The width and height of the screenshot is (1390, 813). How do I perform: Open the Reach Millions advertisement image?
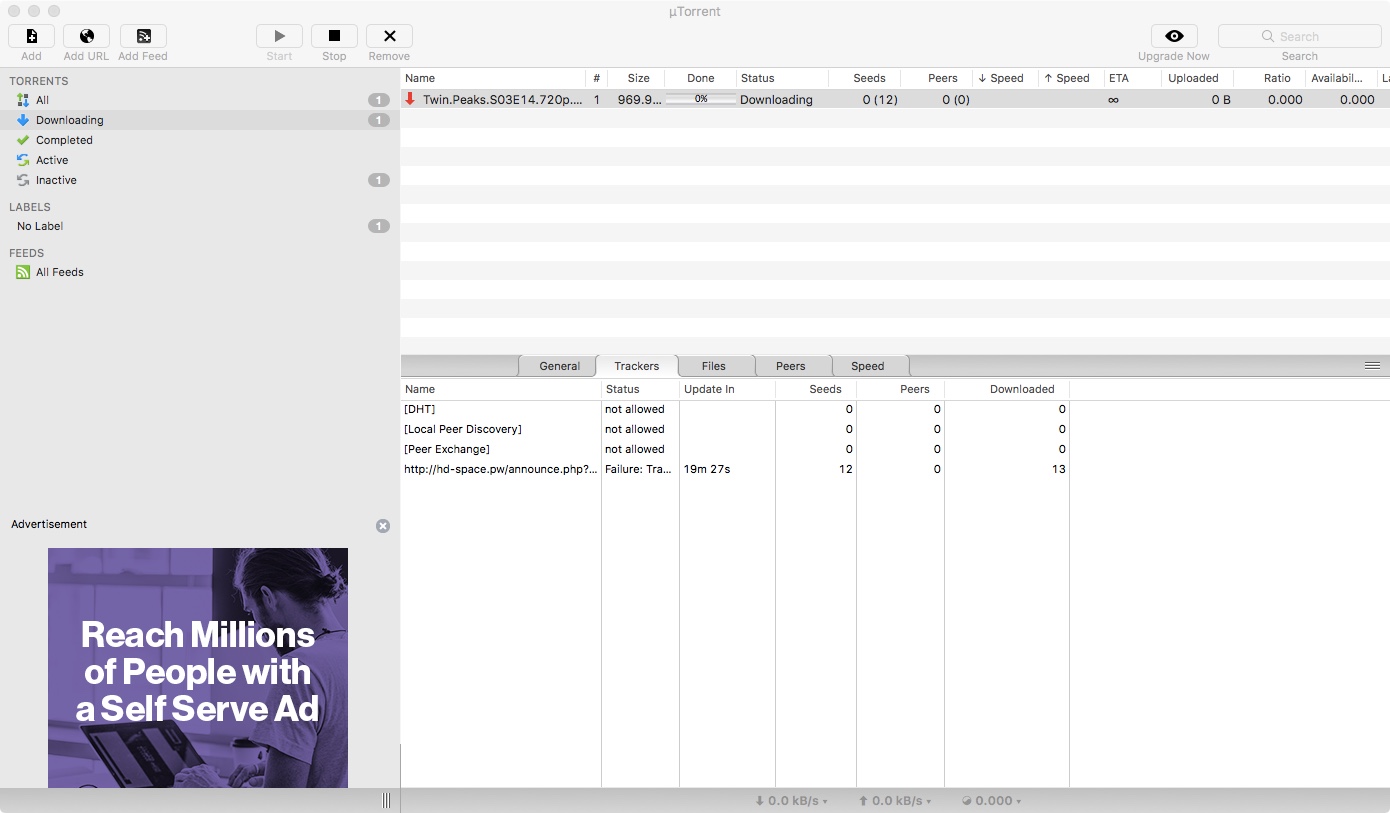198,668
